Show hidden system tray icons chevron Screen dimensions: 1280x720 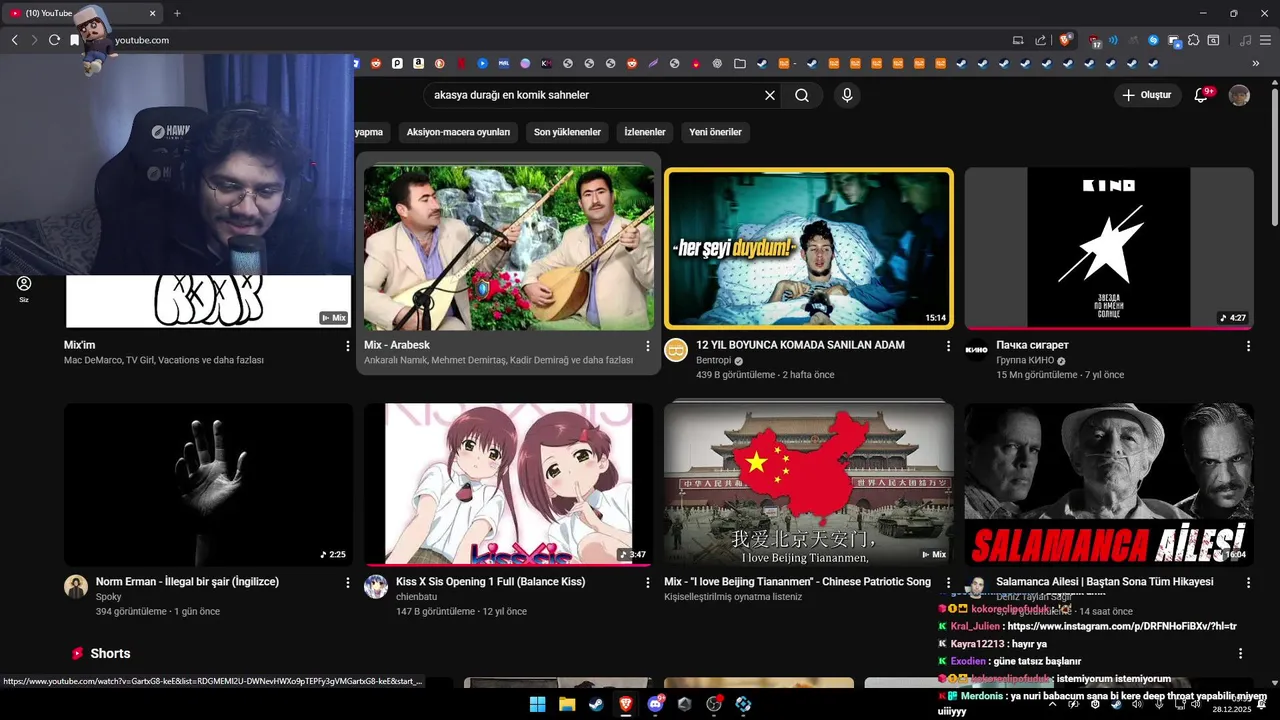coord(1052,704)
